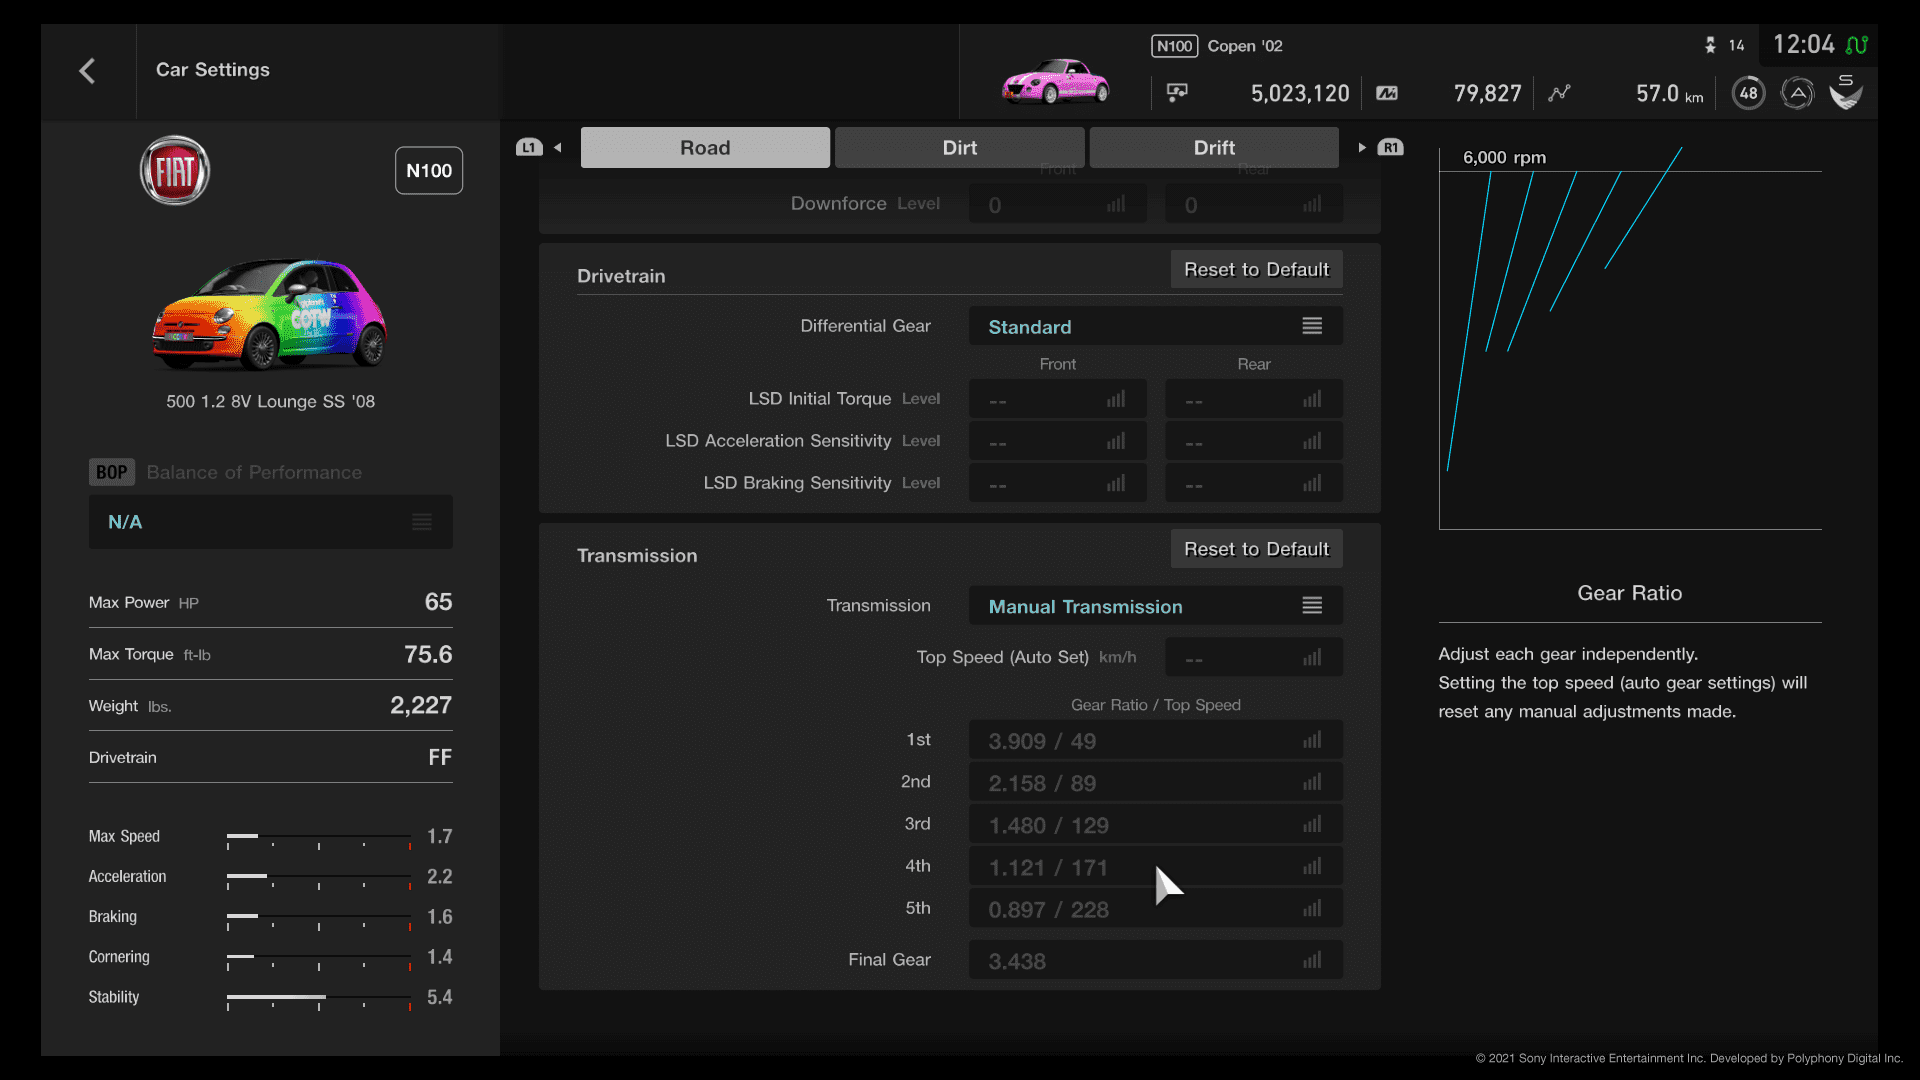Reset Drivetrain settings to default

tap(1256, 269)
